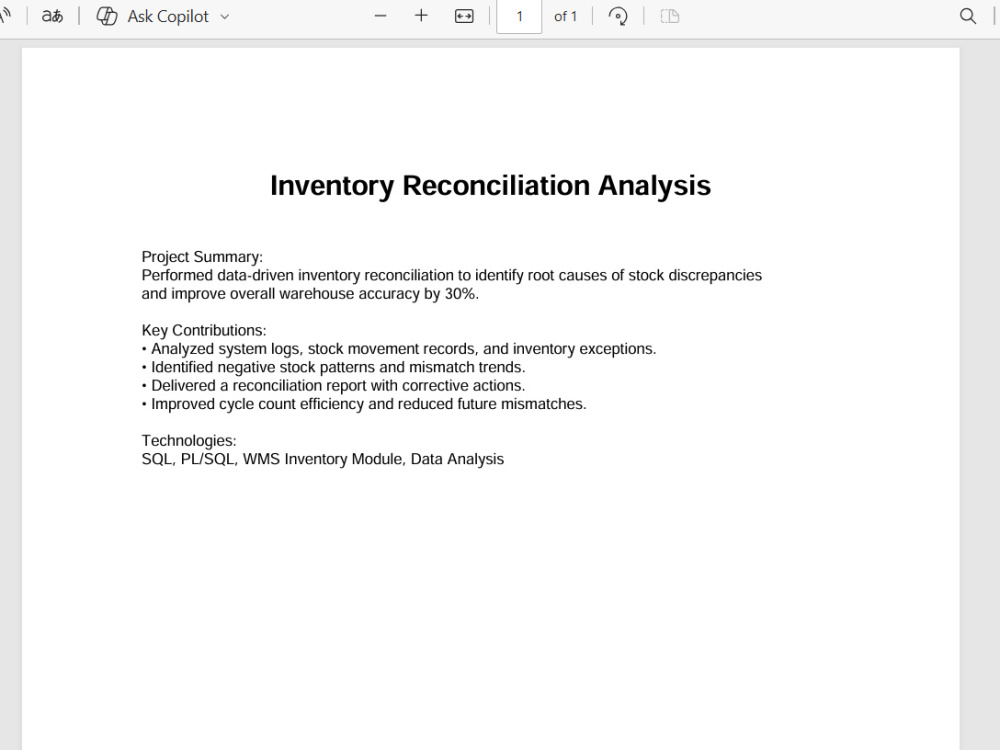Zoom in on the document
Viewport: 1000px width, 750px height.
(x=421, y=16)
